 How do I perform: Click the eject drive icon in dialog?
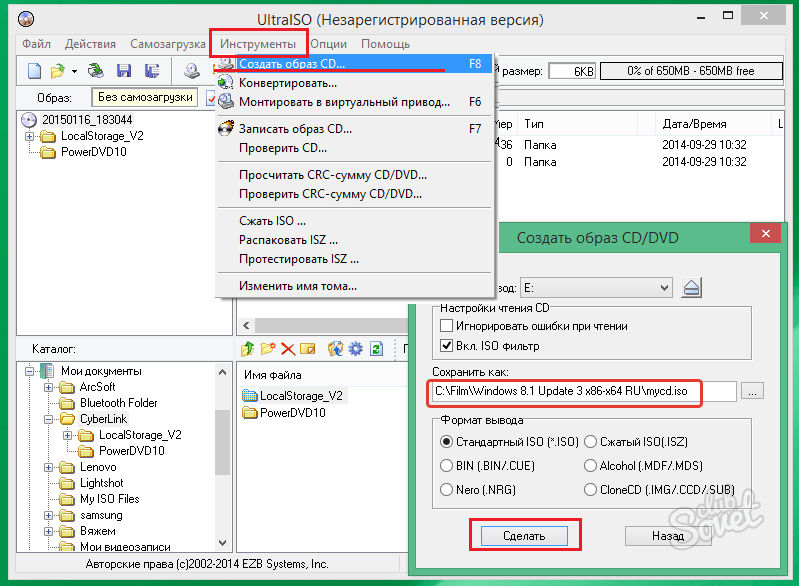(x=691, y=288)
